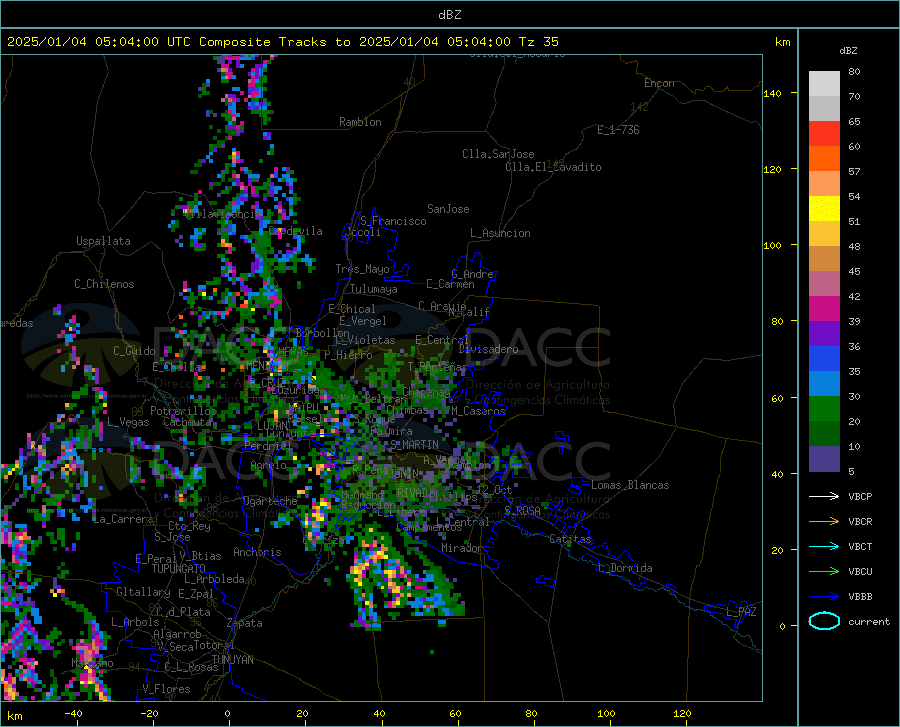Image resolution: width=900 pixels, height=727 pixels.
Task: Select the tan 45-48 dBZ legend swatch
Action: (x=824, y=259)
